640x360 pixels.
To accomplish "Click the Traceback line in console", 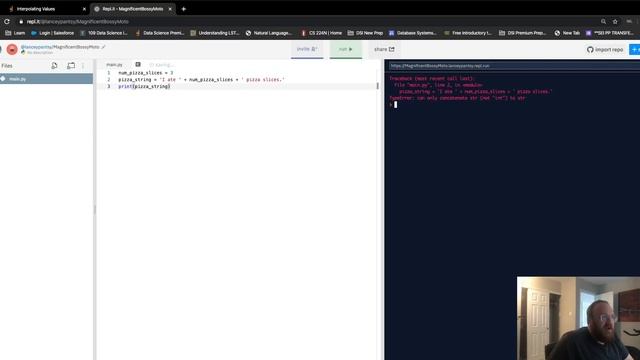I will click(x=431, y=78).
